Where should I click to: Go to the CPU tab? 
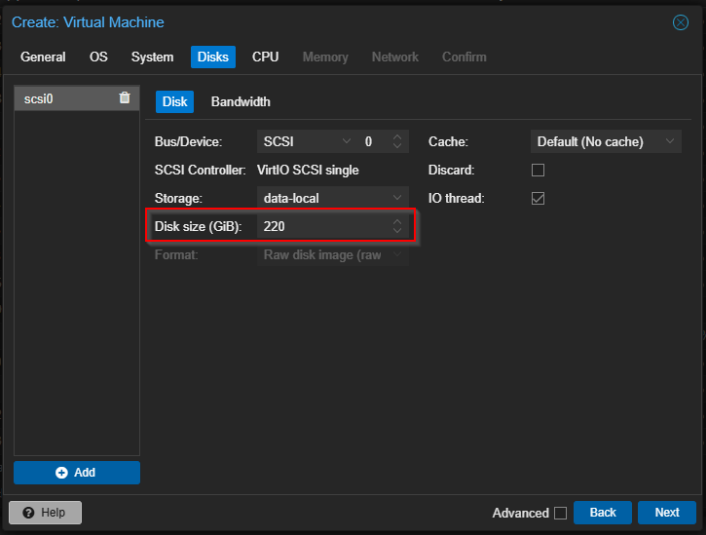pyautogui.click(x=265, y=57)
